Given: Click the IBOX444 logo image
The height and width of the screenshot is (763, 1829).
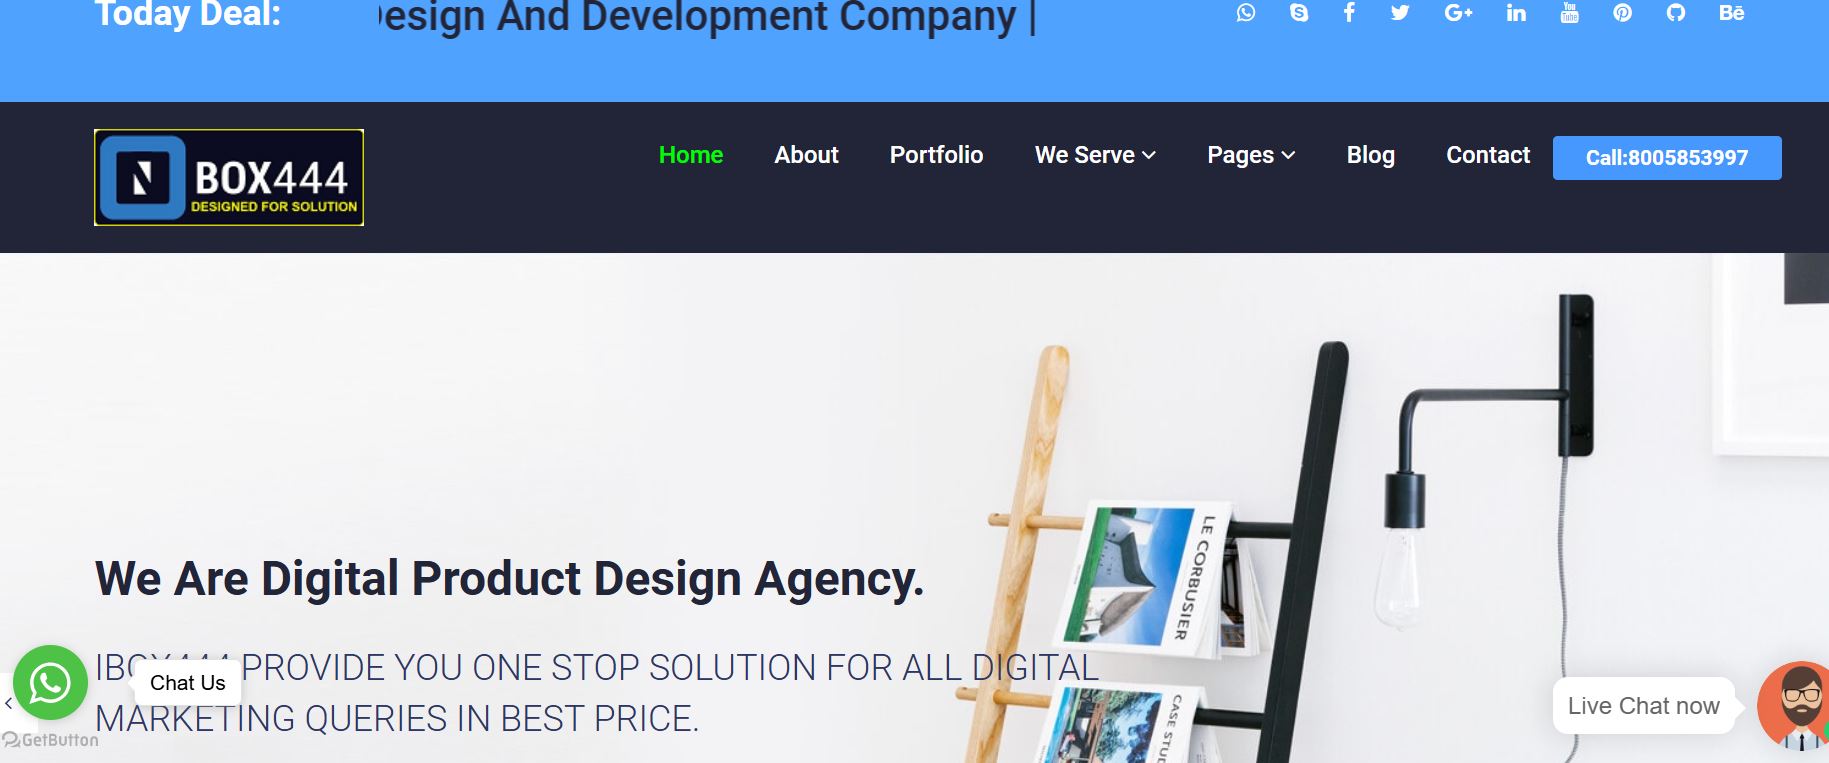Looking at the screenshot, I should click(x=229, y=177).
